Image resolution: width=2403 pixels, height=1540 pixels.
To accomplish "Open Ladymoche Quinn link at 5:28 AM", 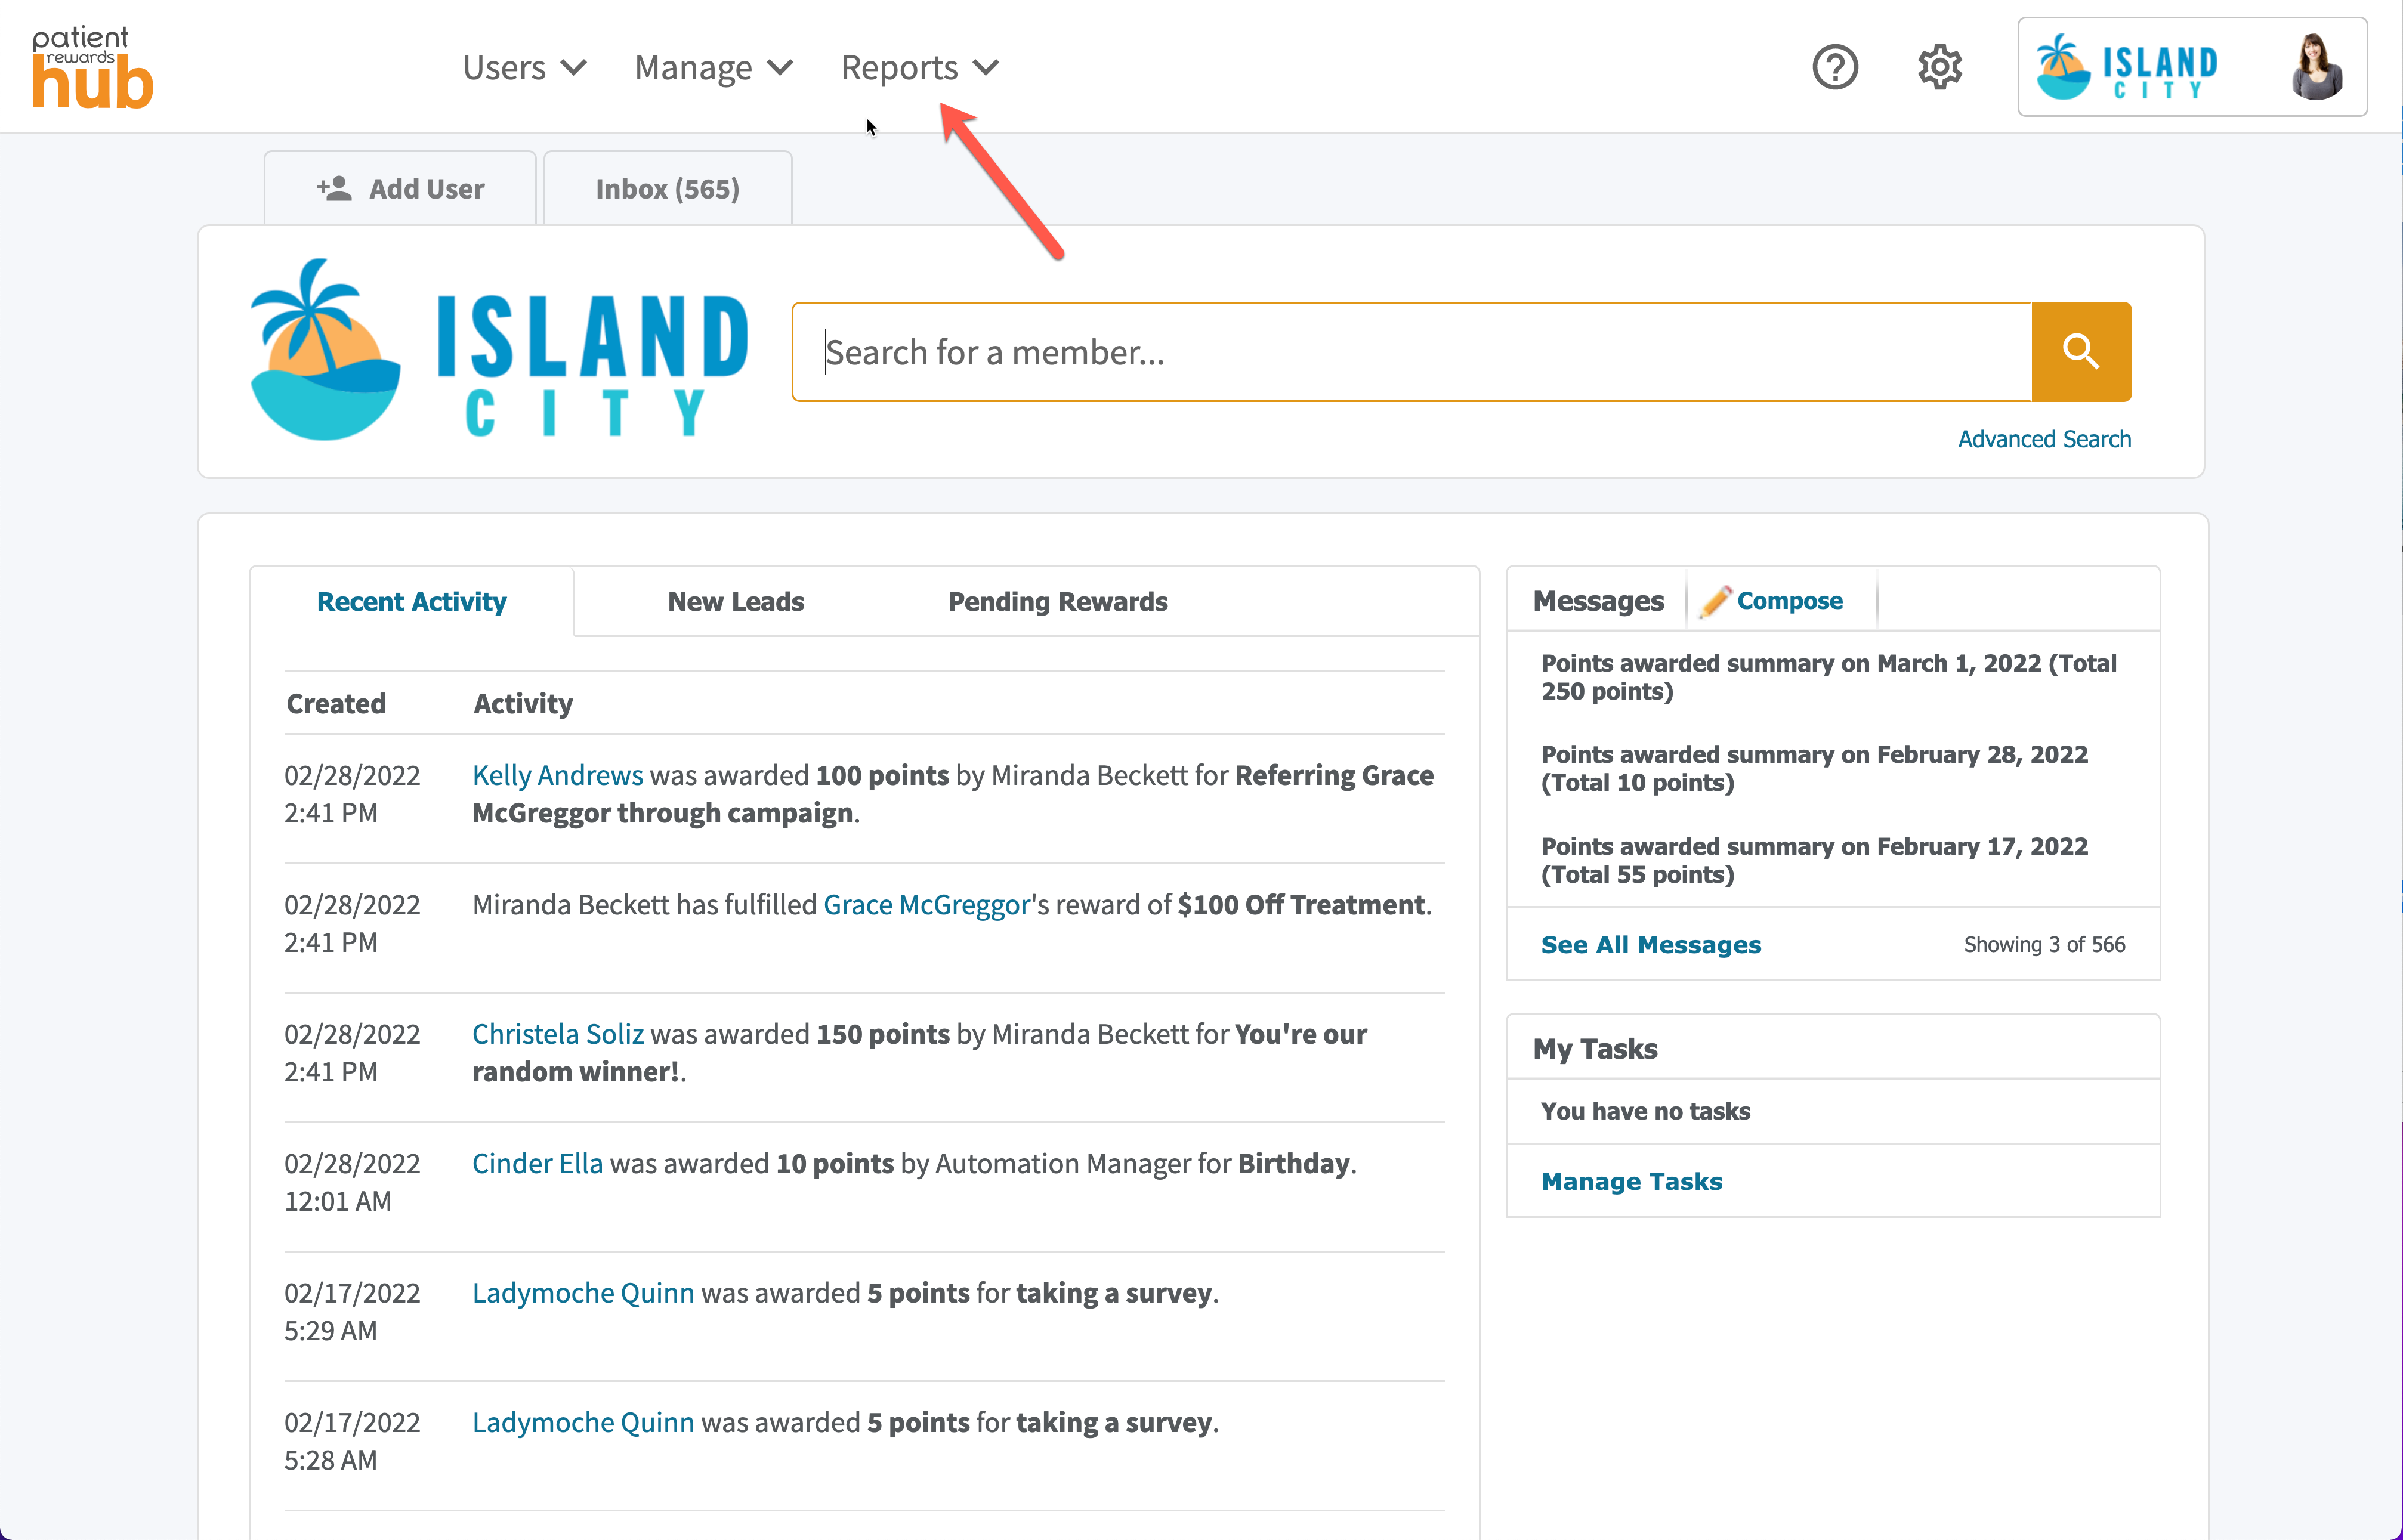I will click(x=583, y=1422).
